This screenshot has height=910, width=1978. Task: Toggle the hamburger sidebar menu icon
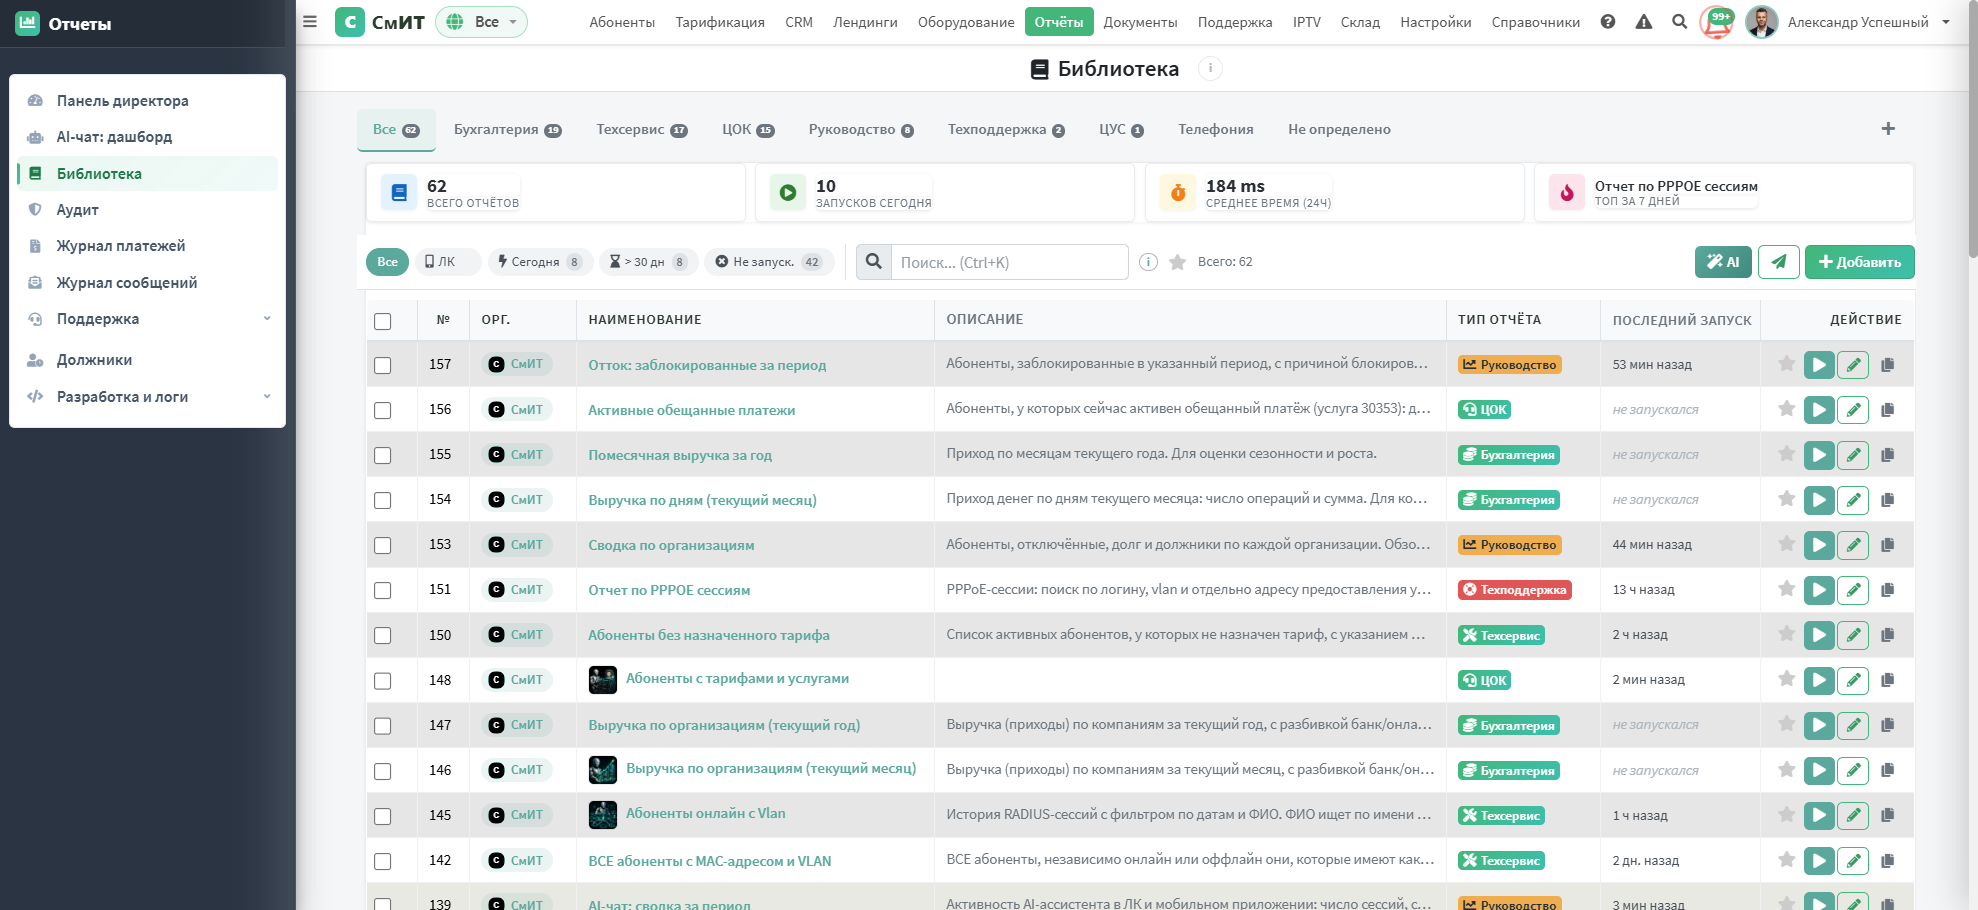310,21
